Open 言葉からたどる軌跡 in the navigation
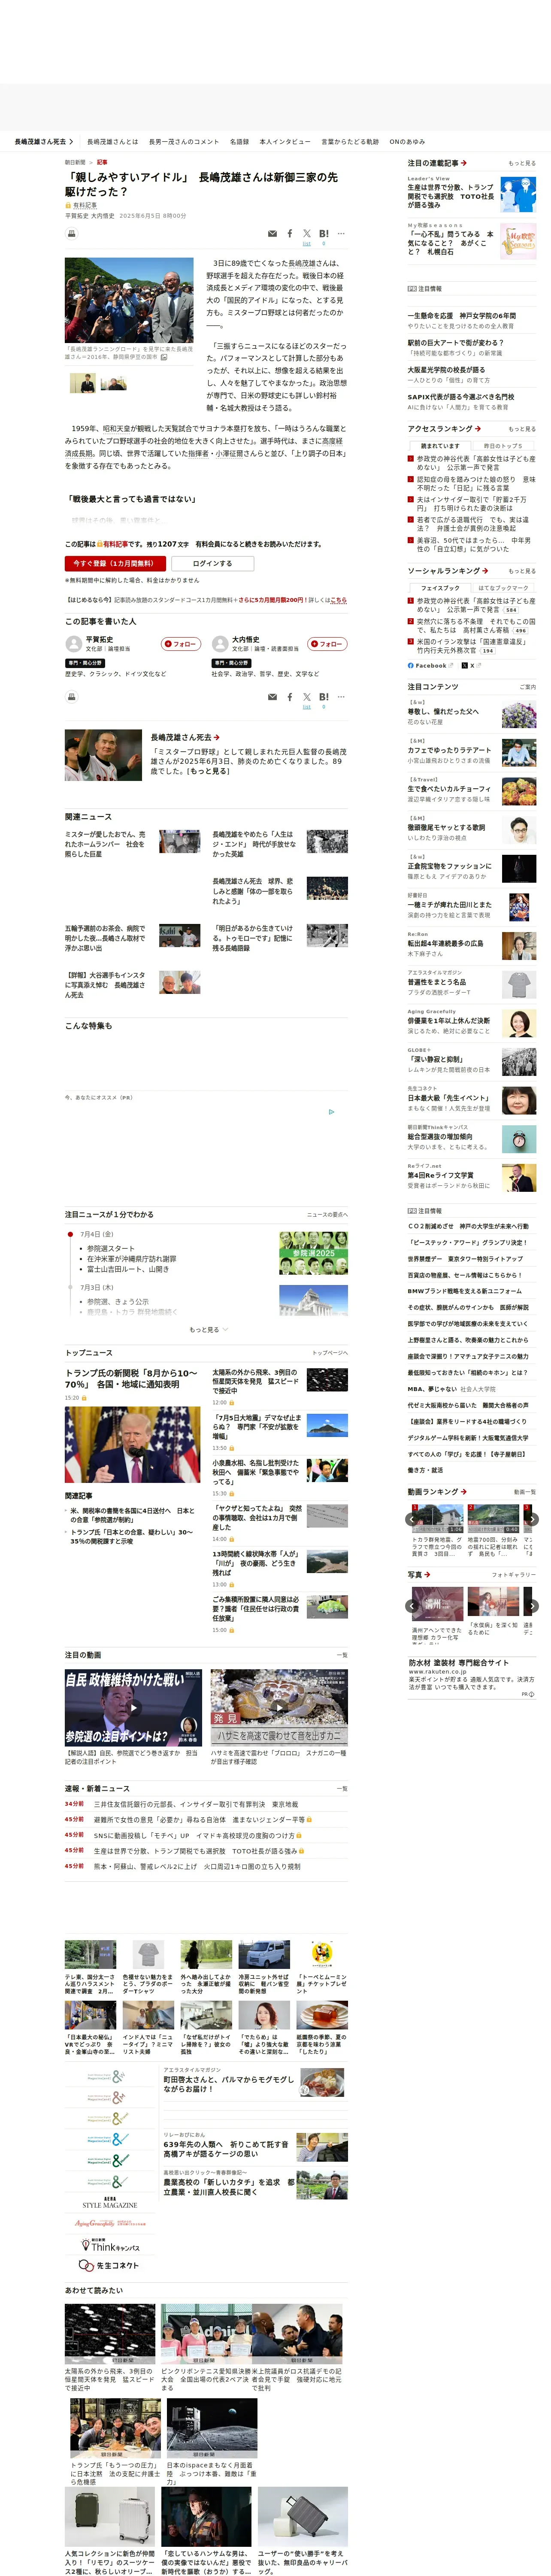551x2576 pixels. pyautogui.click(x=350, y=142)
